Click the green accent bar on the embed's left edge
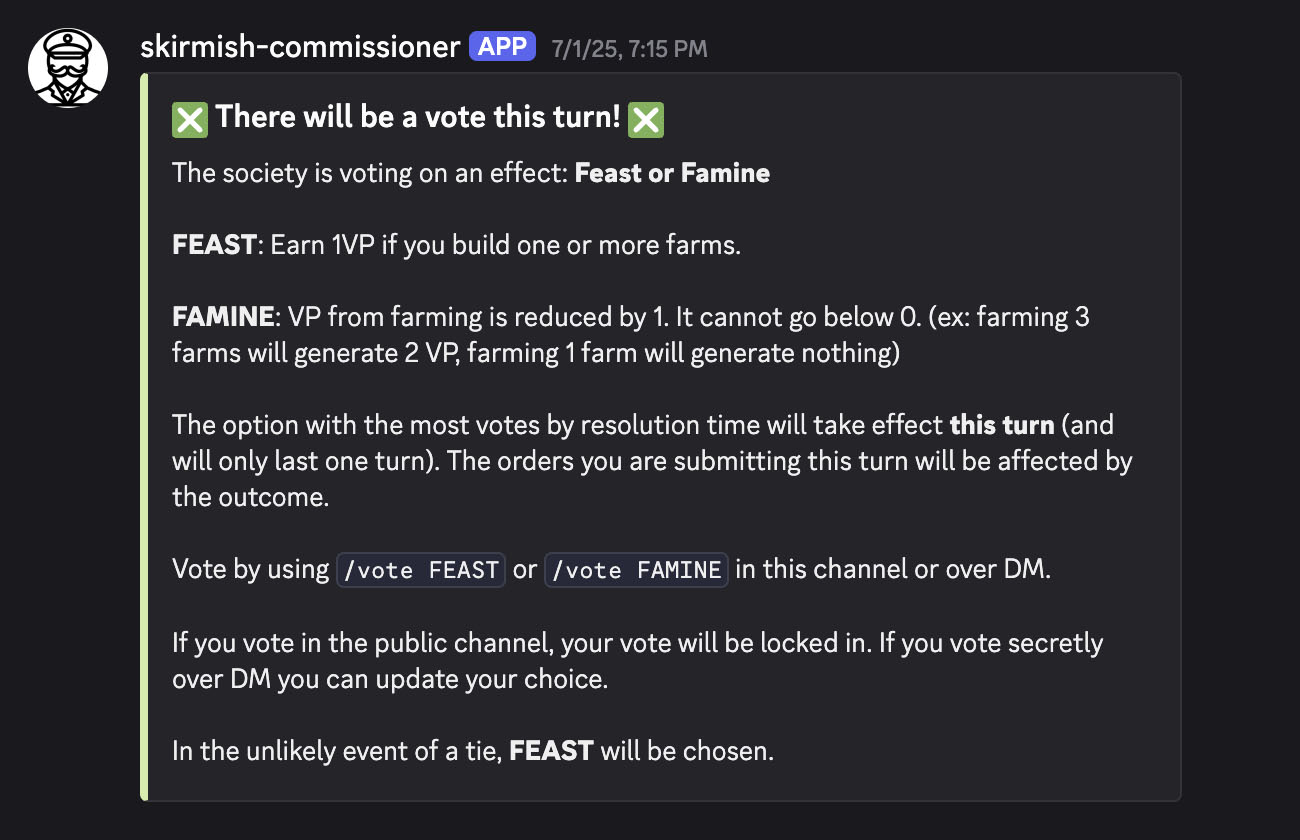 tap(144, 436)
